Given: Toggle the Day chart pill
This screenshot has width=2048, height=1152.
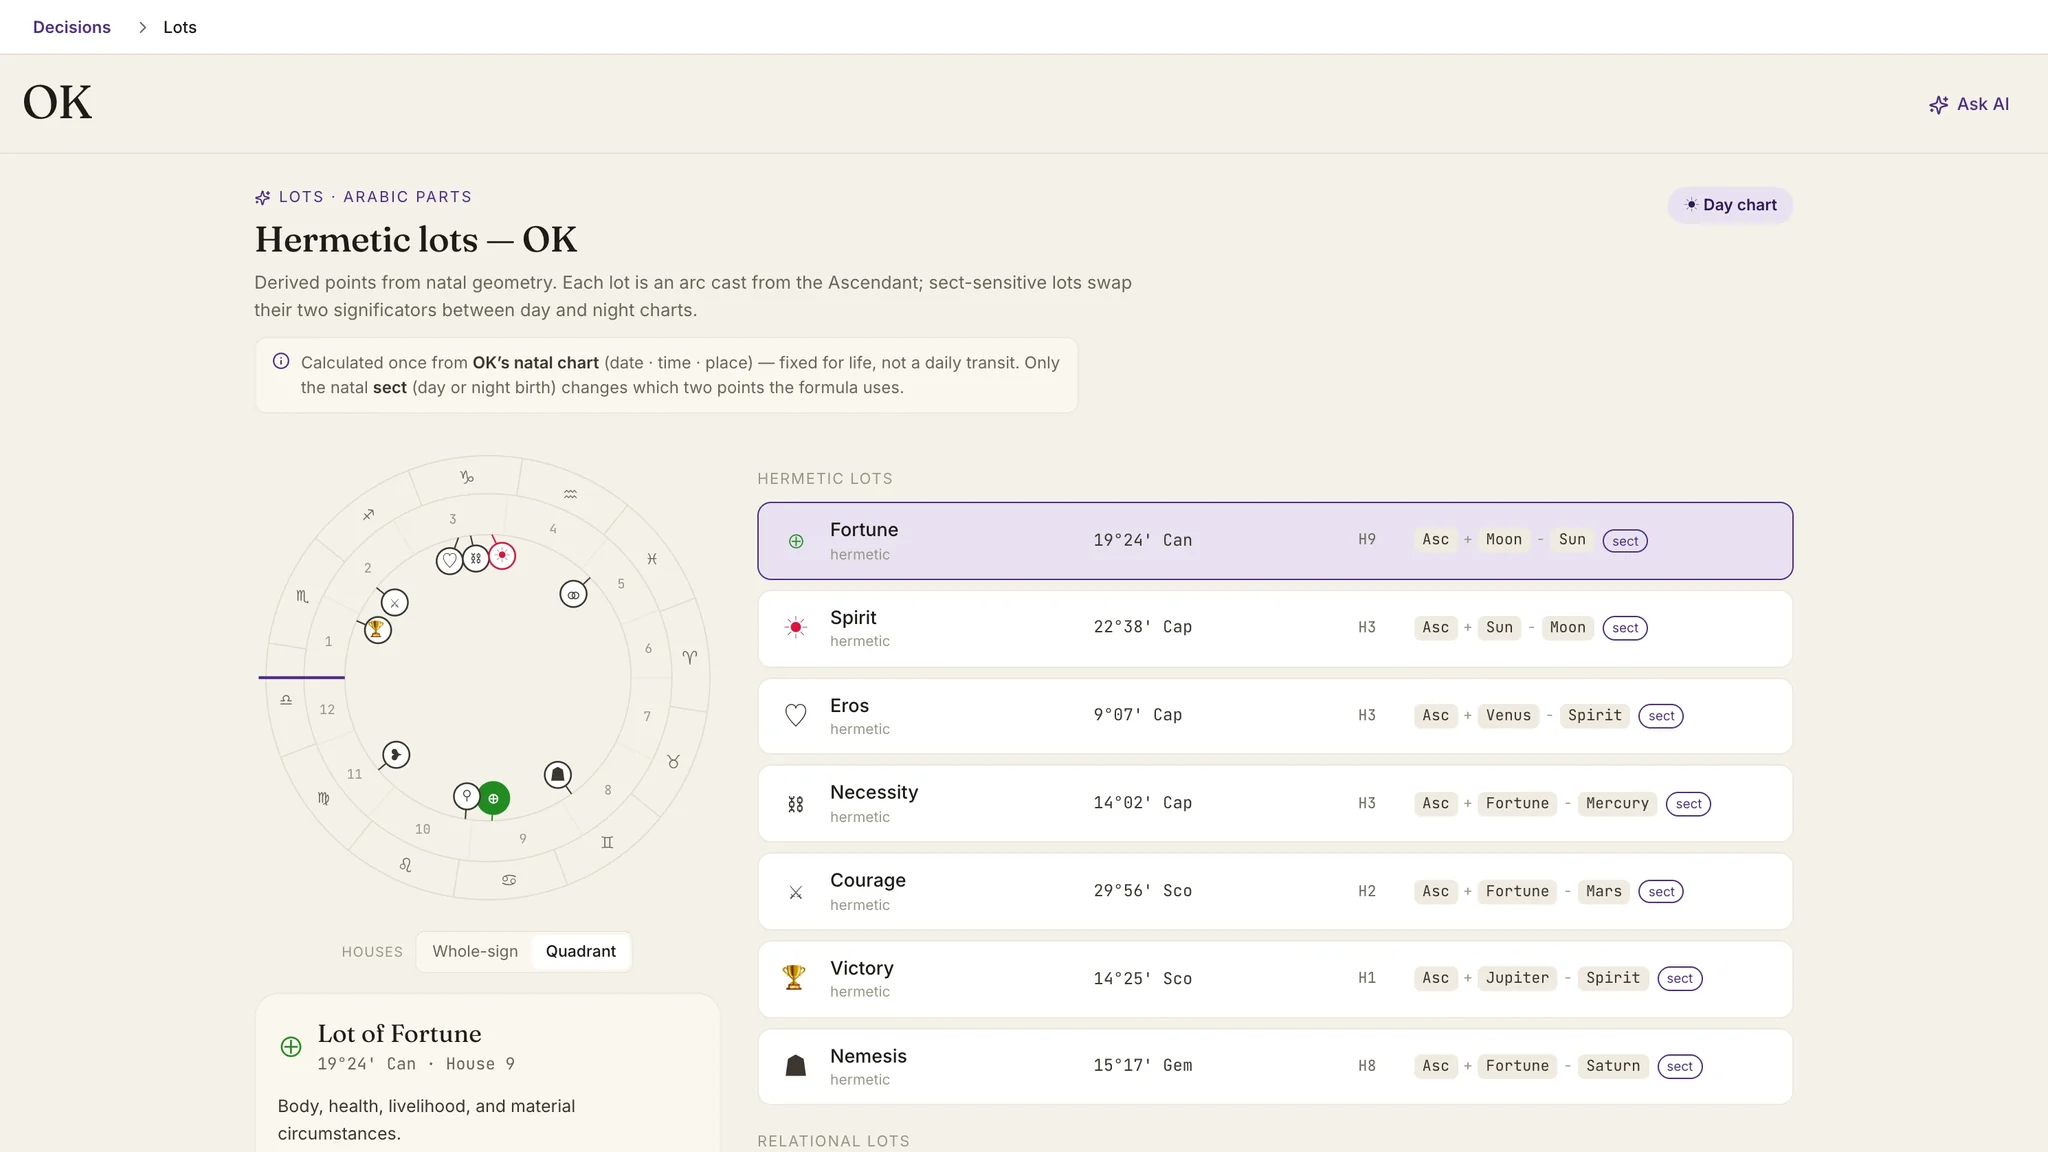Looking at the screenshot, I should (x=1730, y=205).
